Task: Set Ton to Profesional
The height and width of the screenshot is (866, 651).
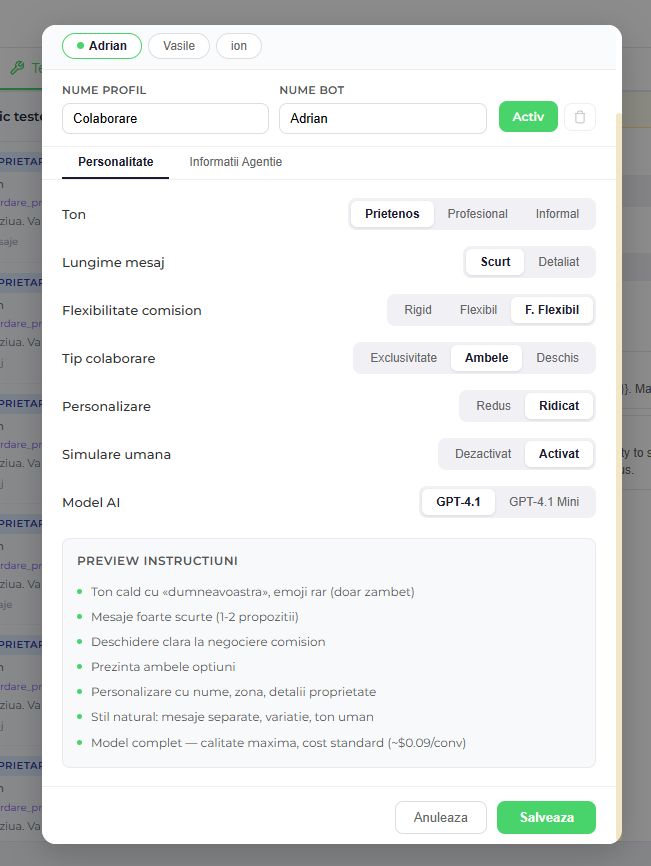Action: 477,213
